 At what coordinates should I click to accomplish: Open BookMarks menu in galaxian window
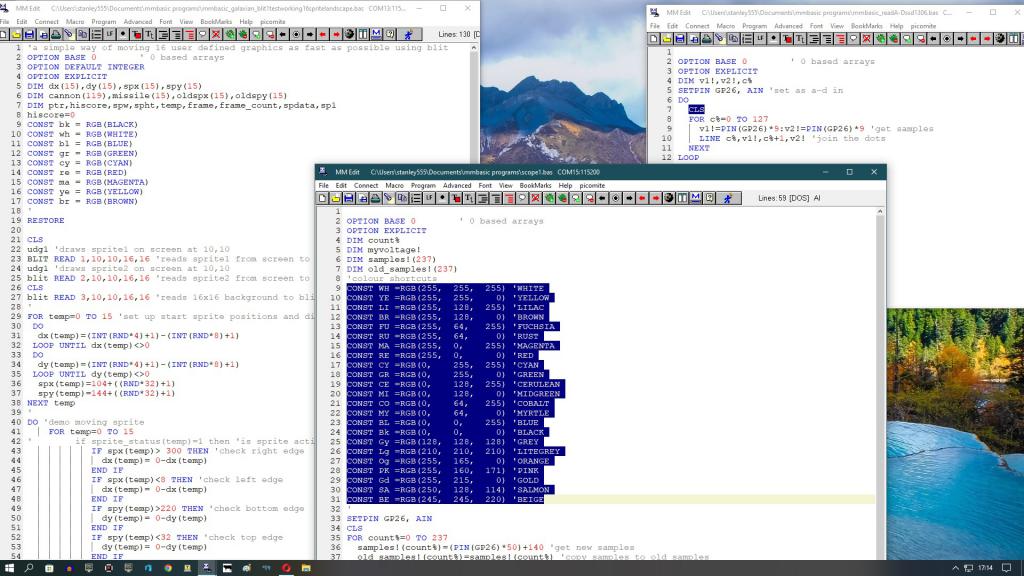coord(215,21)
